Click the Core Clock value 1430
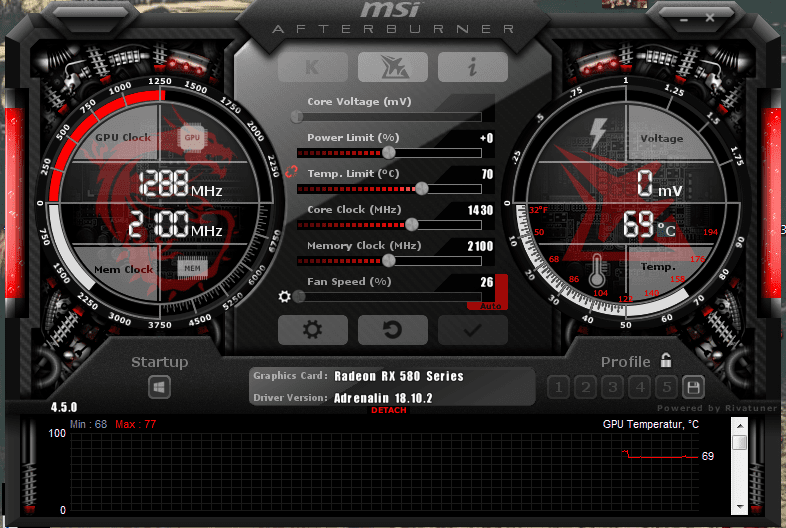This screenshot has width=786, height=528. (480, 210)
